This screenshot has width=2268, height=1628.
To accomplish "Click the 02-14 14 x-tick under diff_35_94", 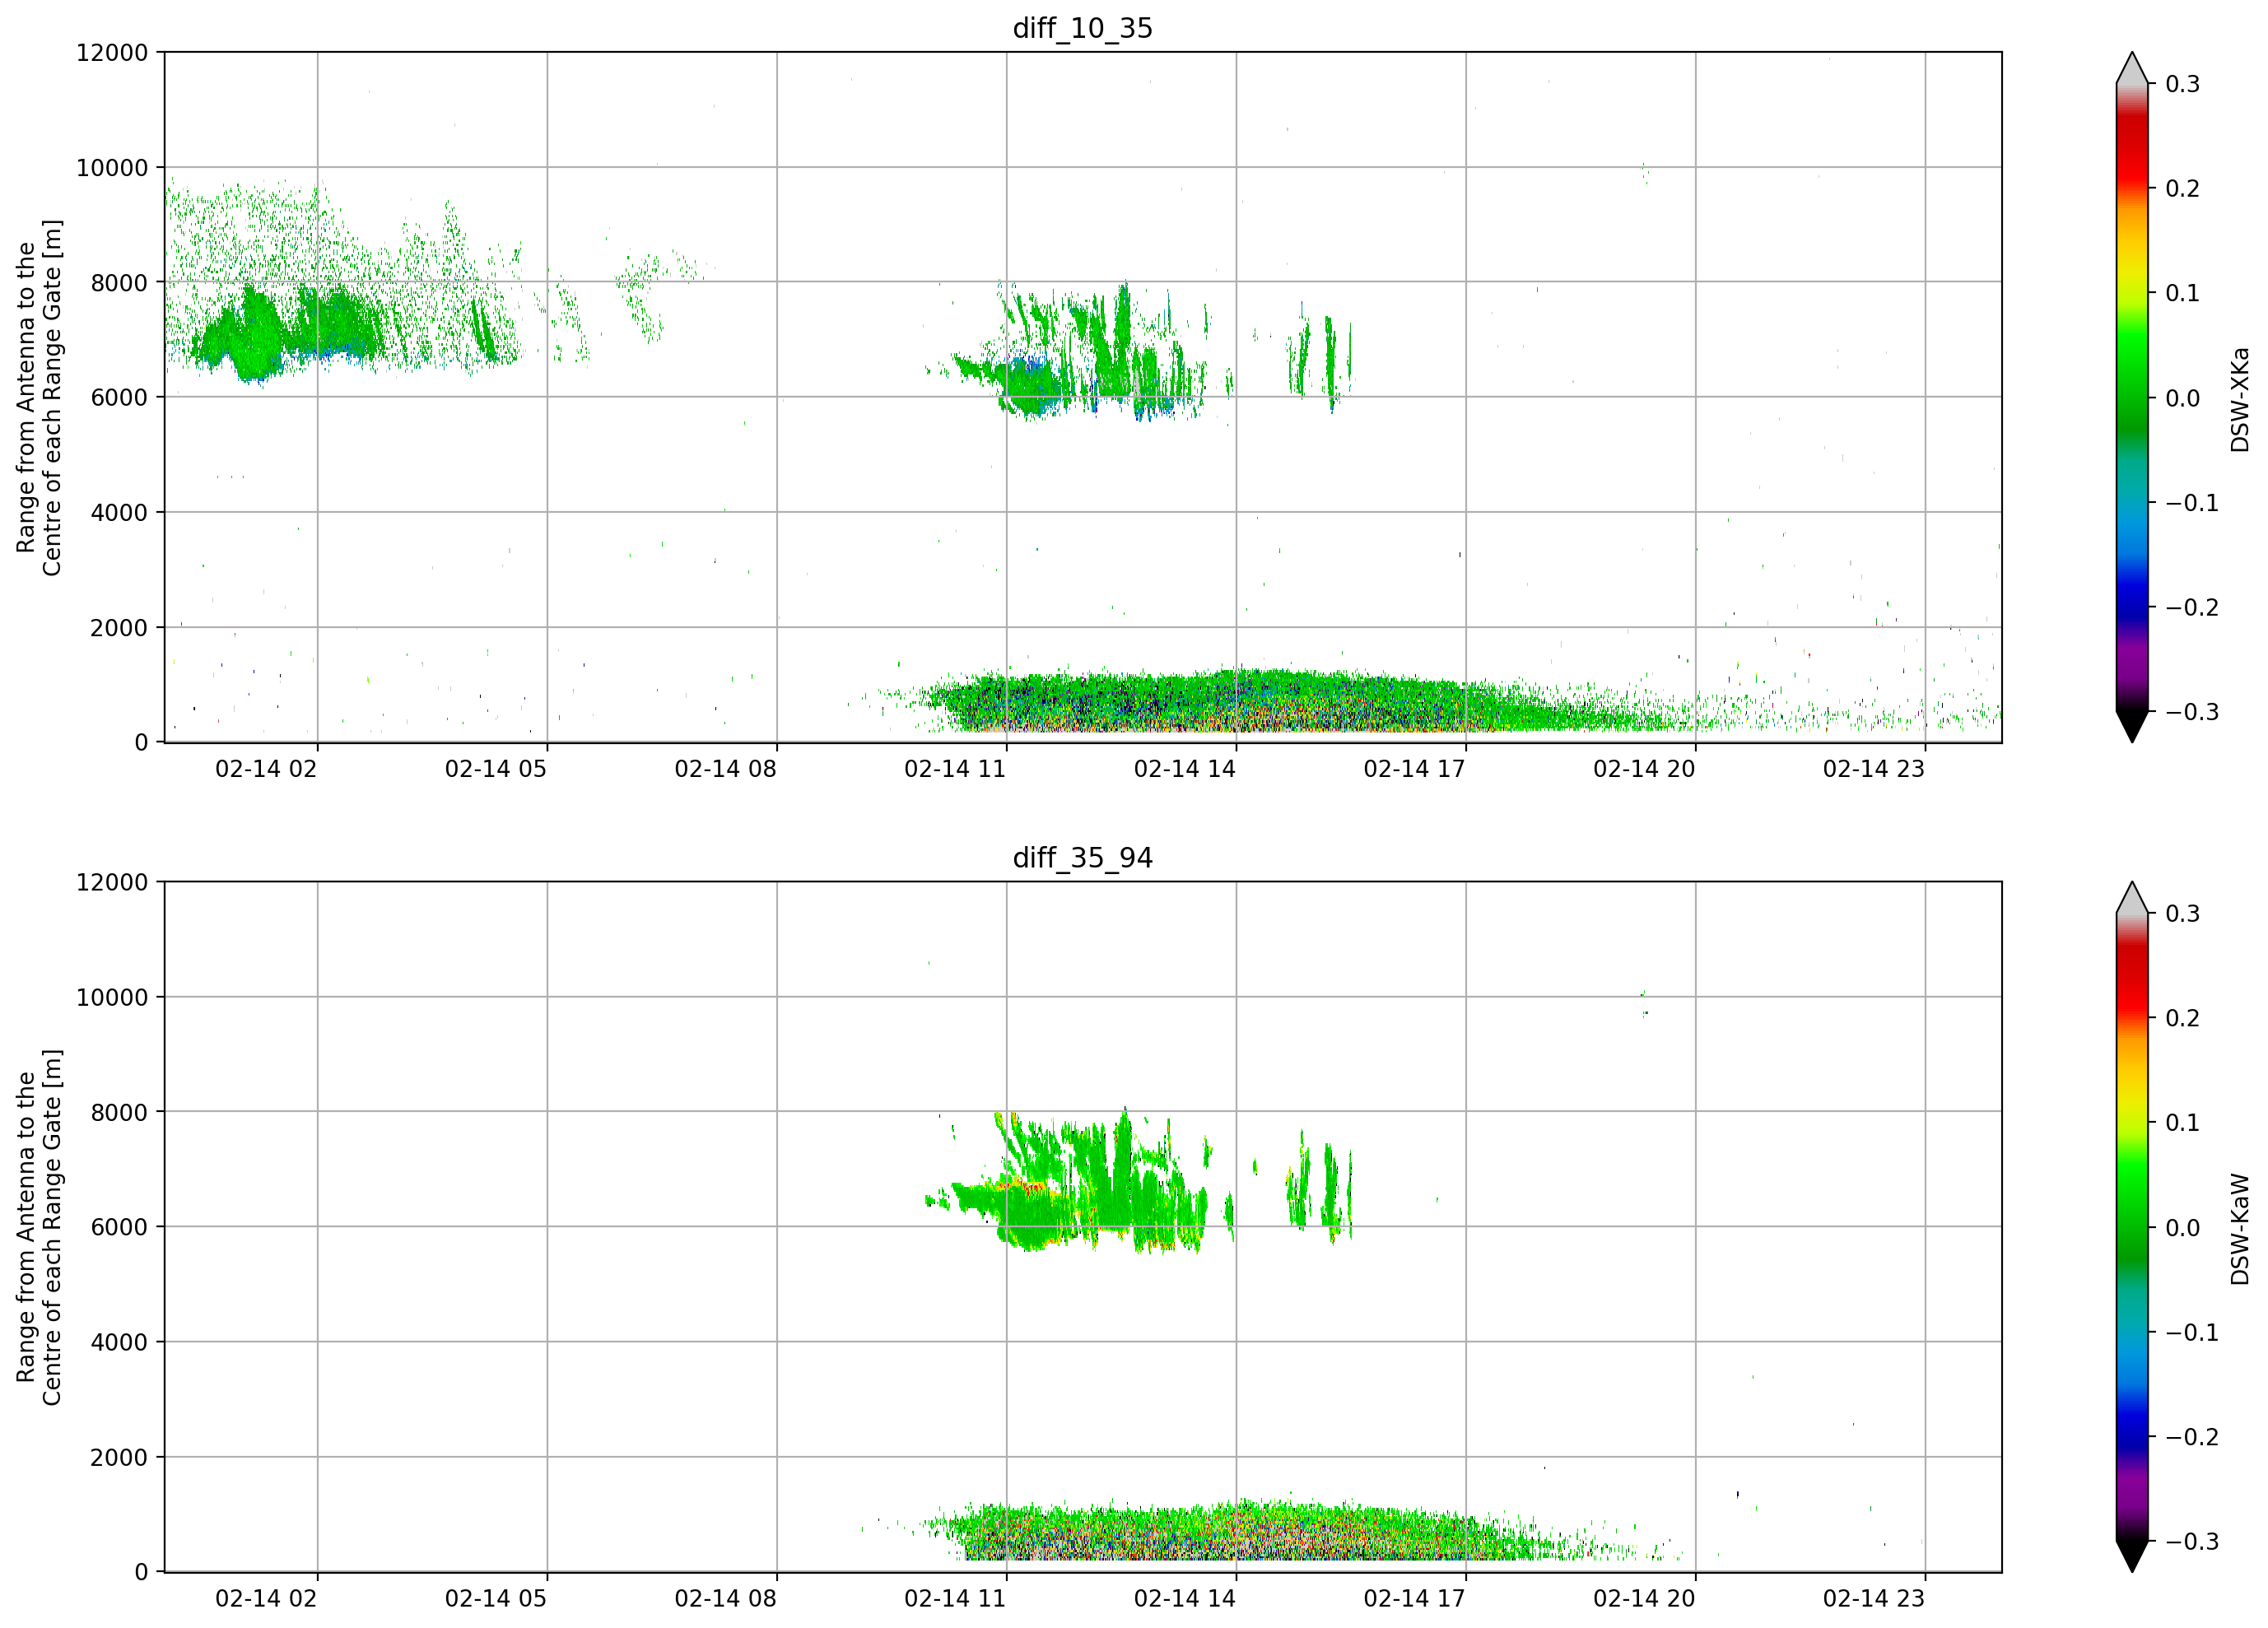I will (1185, 1599).
